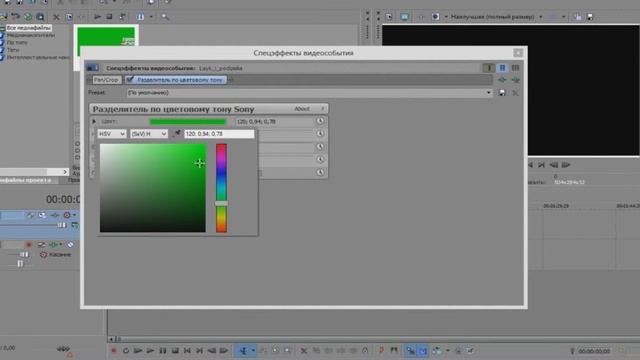Toggle animation clock on the fourth parameter row

tap(320, 159)
